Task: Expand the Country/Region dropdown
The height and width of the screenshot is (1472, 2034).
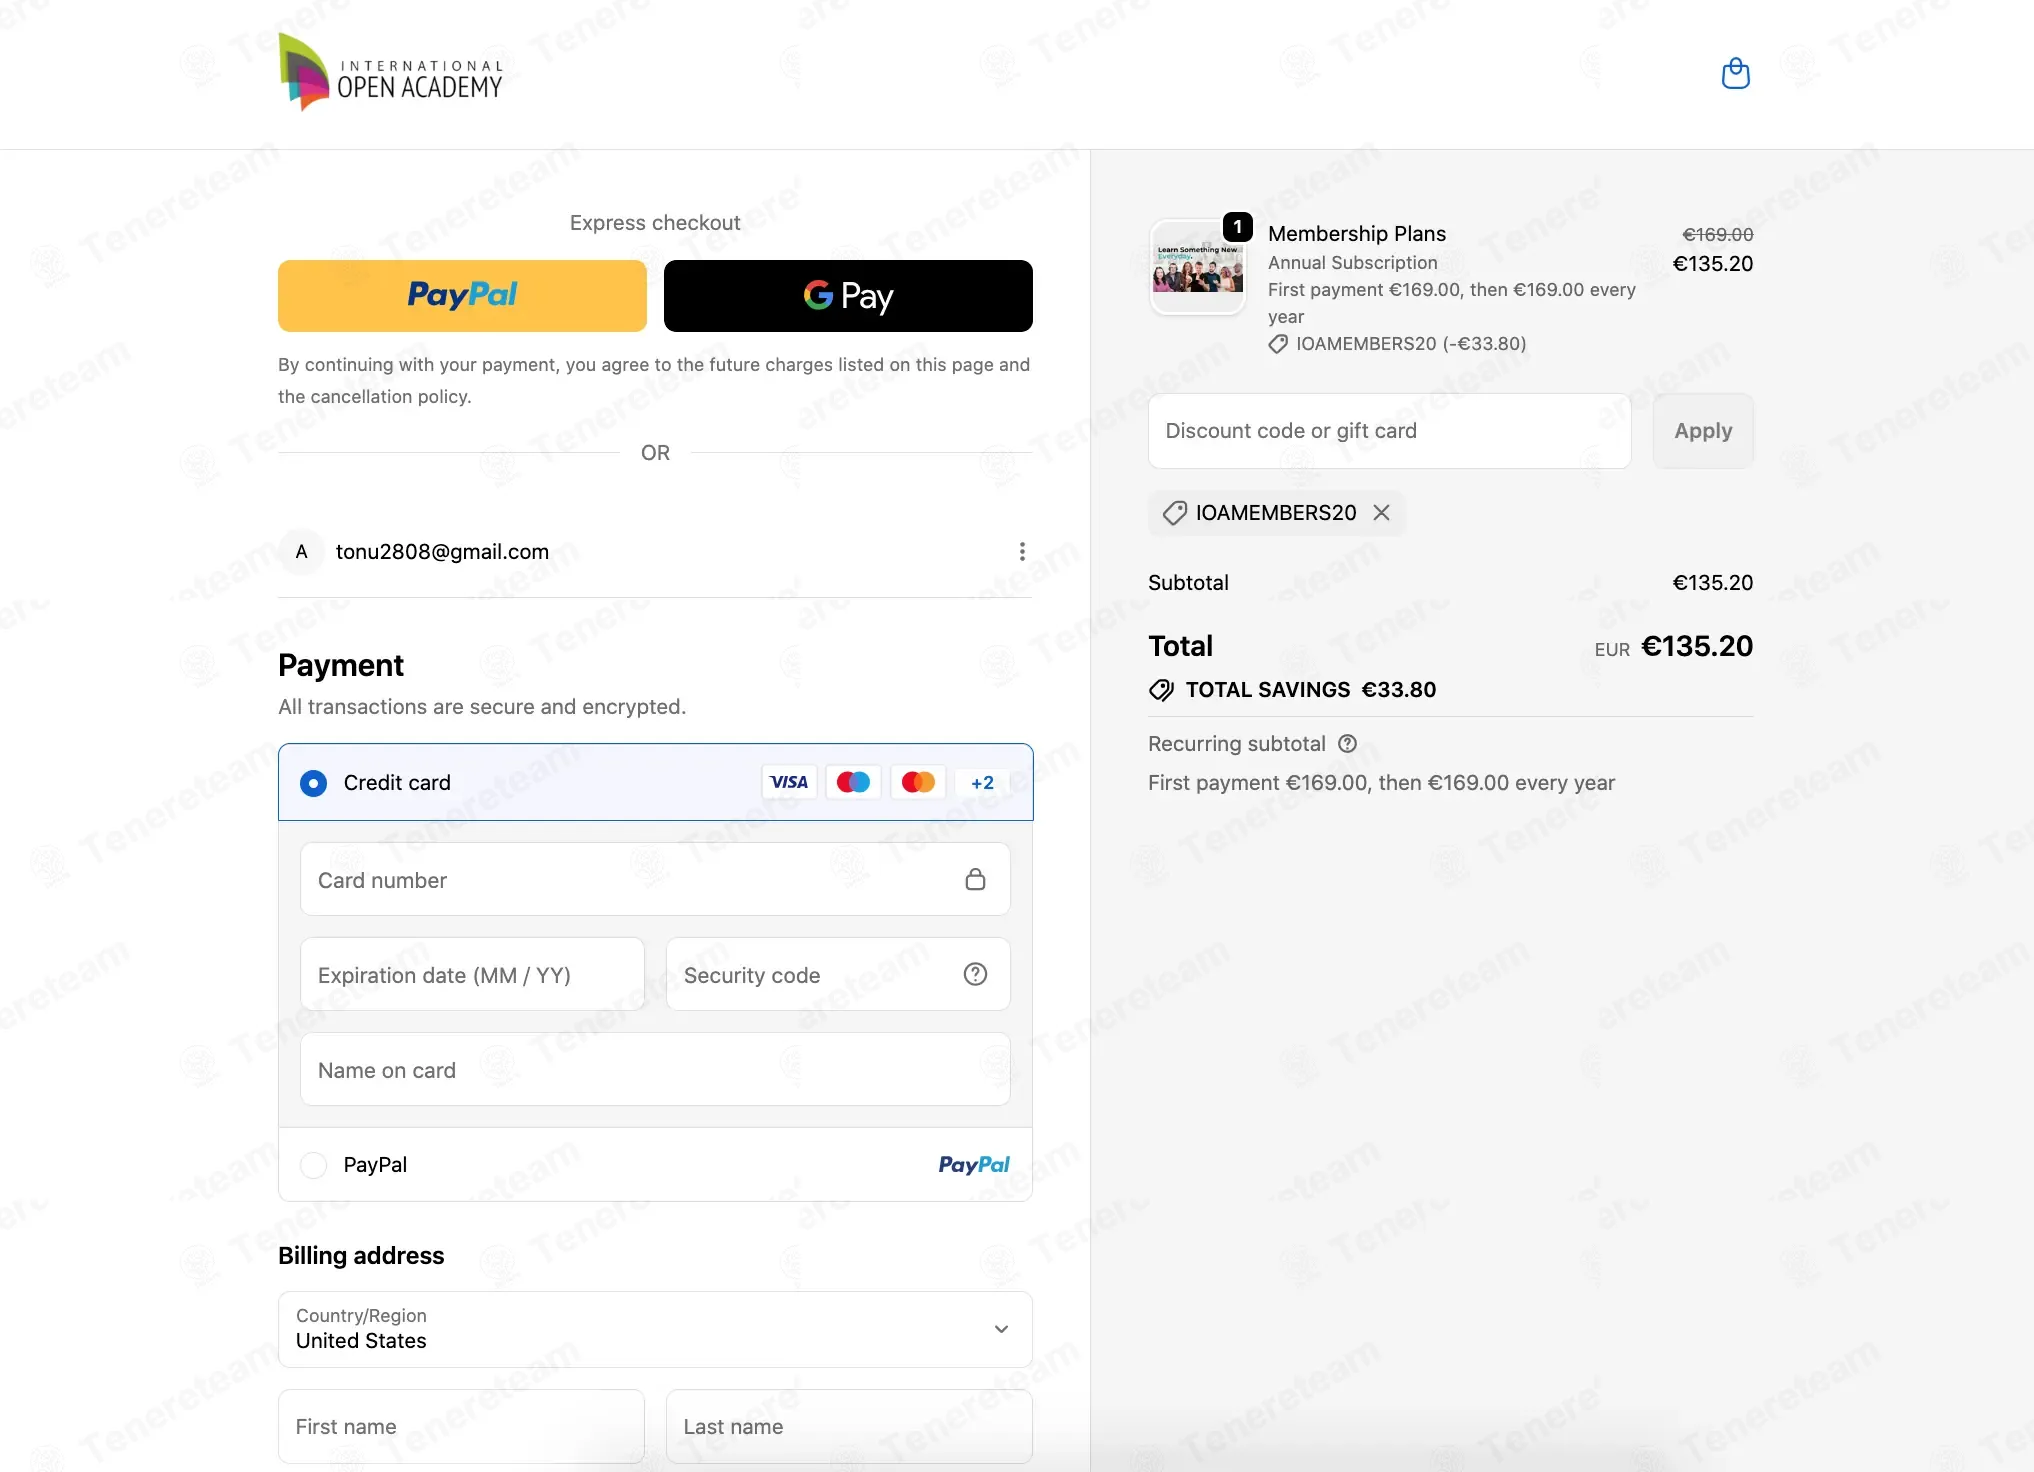Action: pos(655,1329)
